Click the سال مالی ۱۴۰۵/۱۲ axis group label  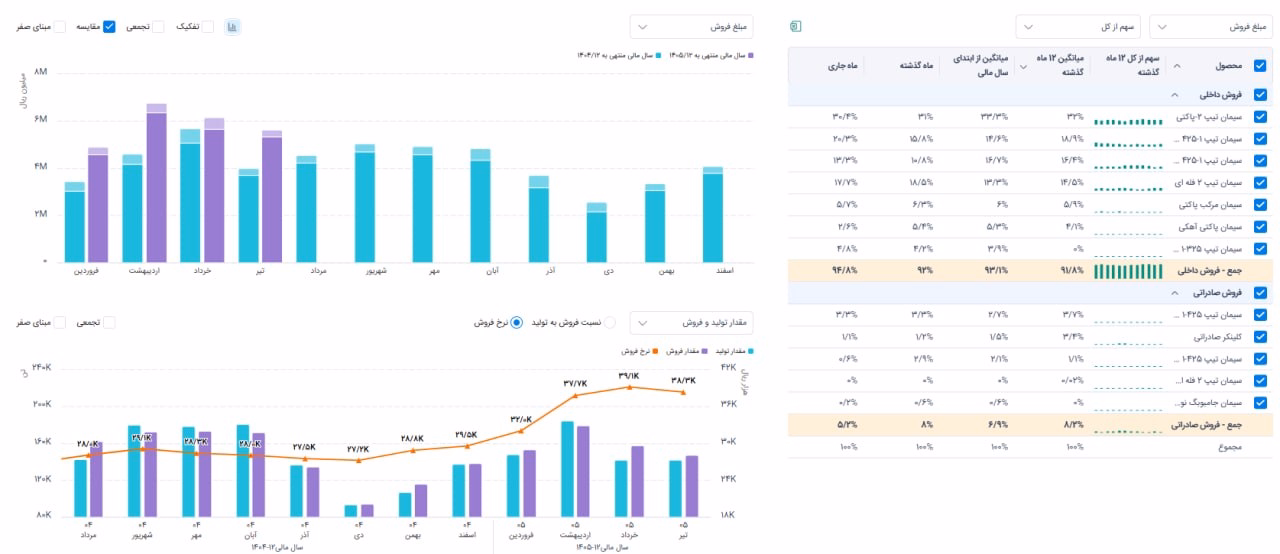601,547
